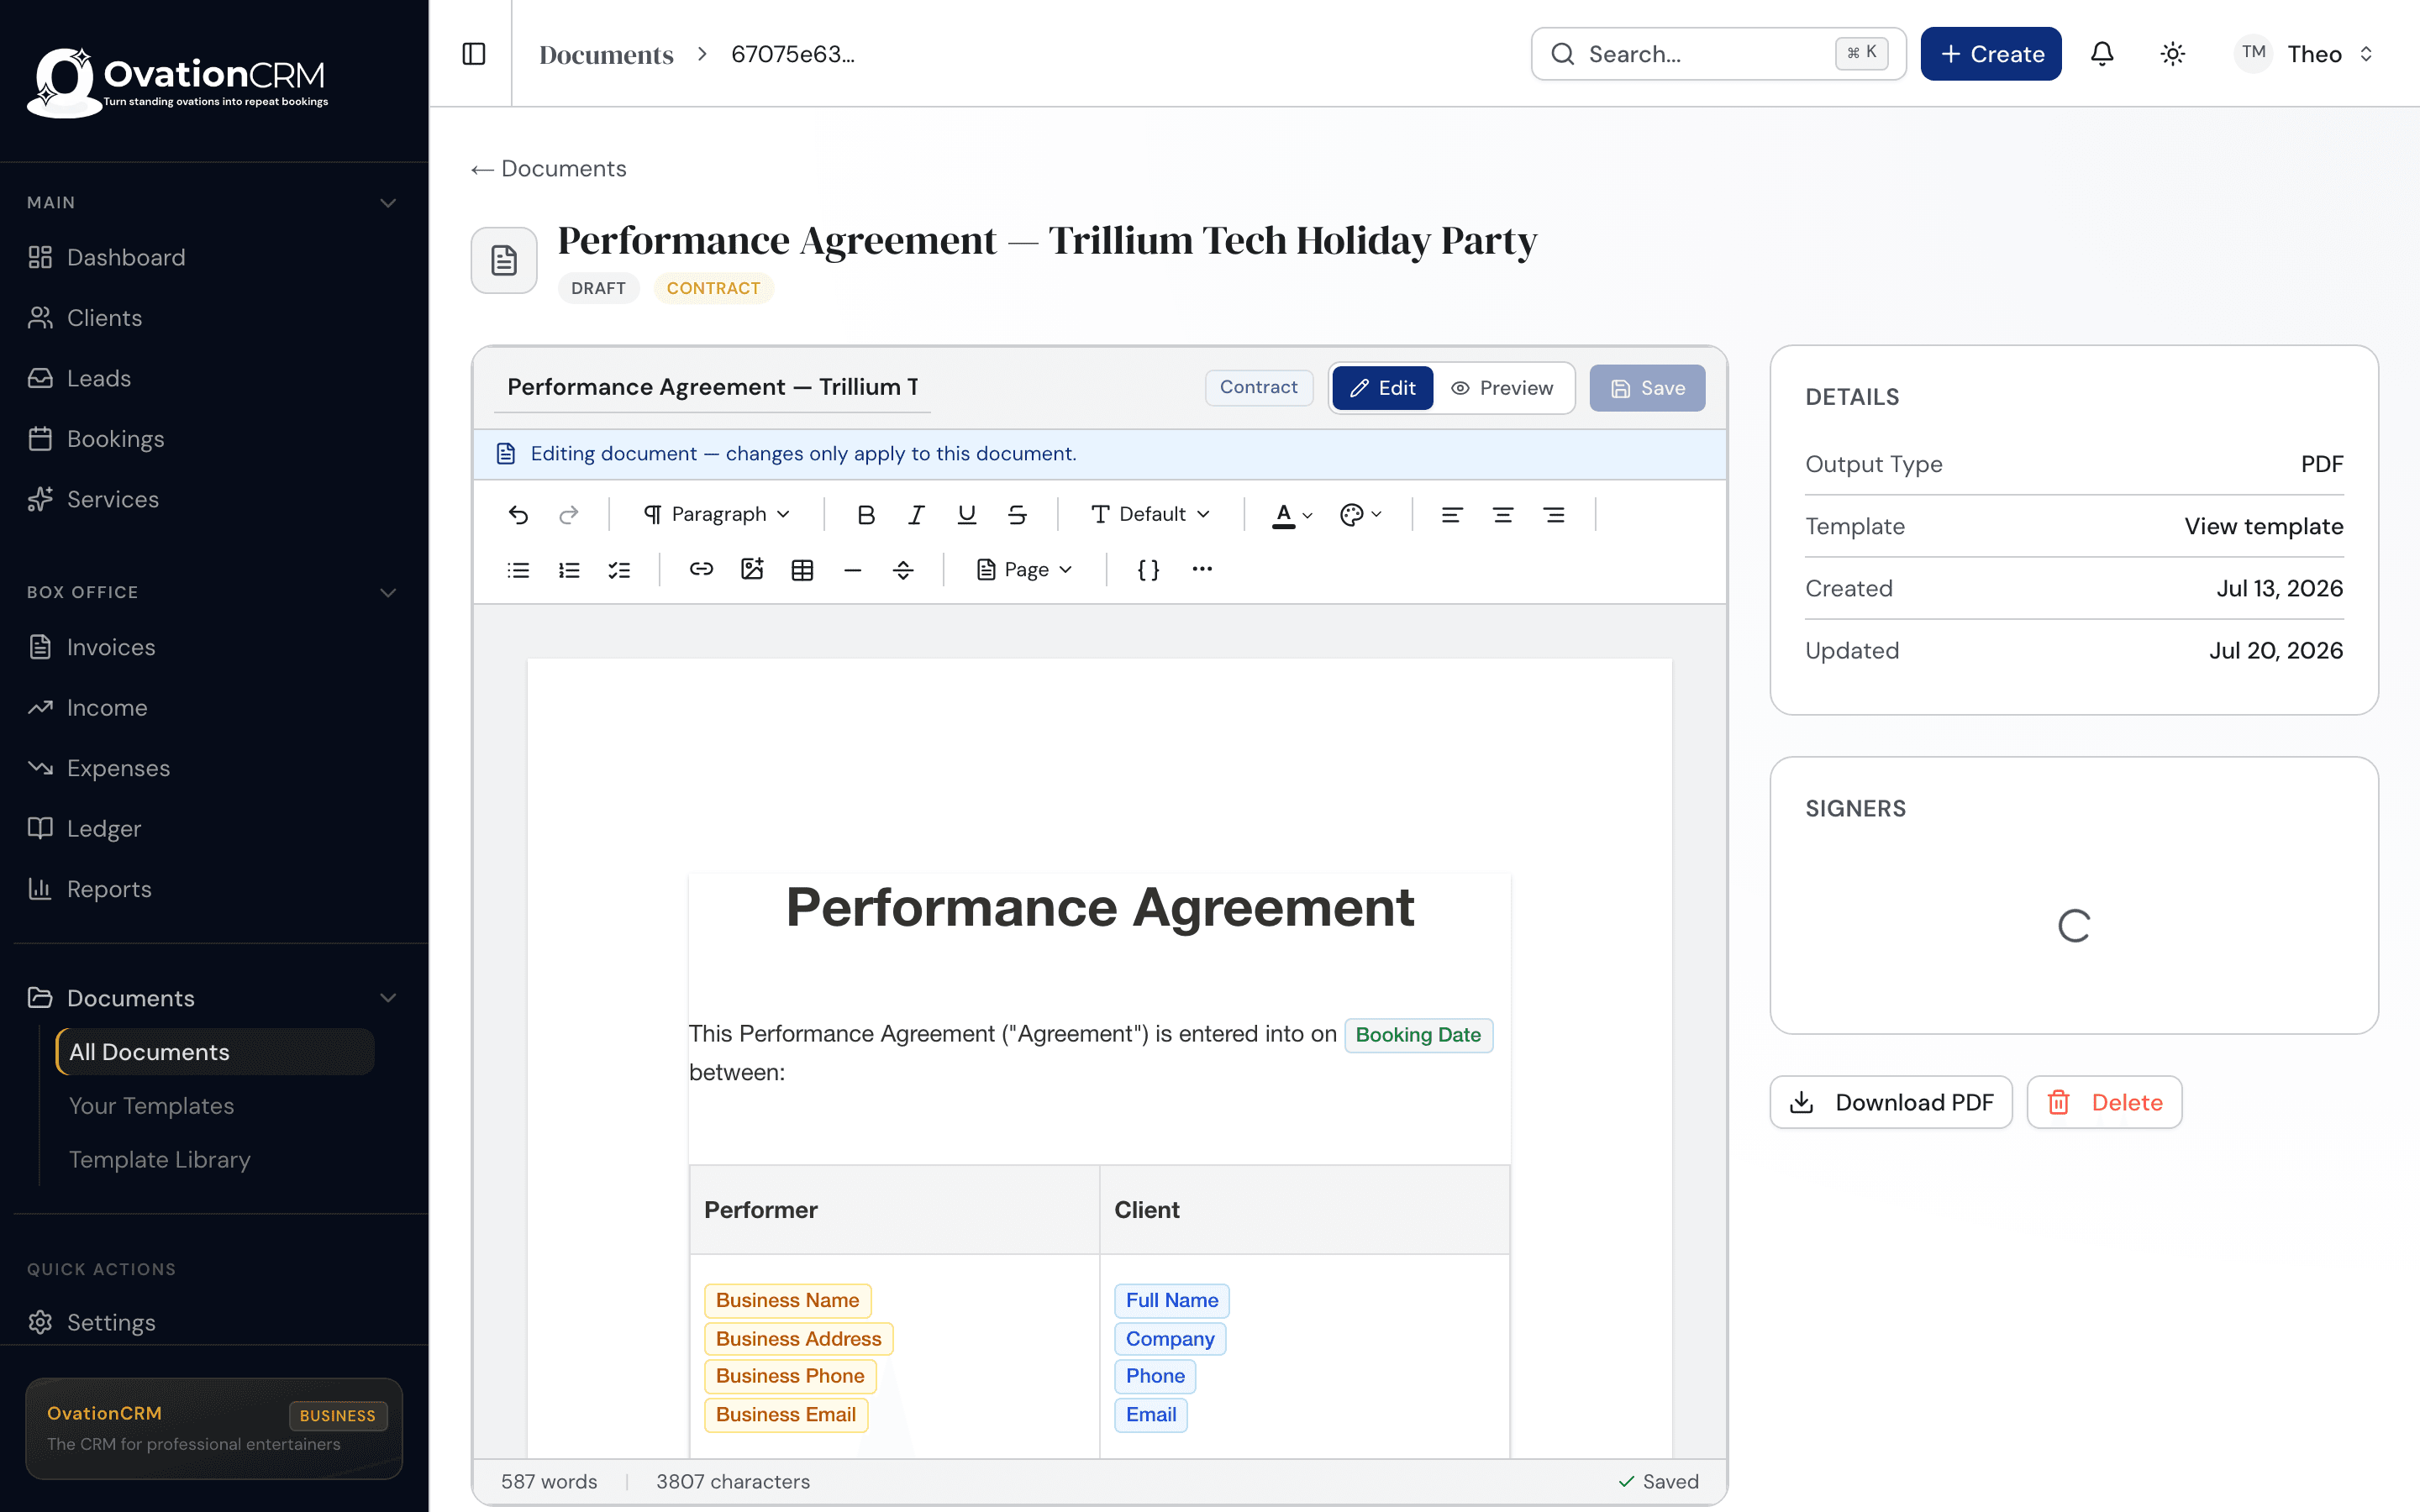This screenshot has width=2420, height=1512.
Task: Toggle strikethrough formatting
Action: coord(1017,514)
